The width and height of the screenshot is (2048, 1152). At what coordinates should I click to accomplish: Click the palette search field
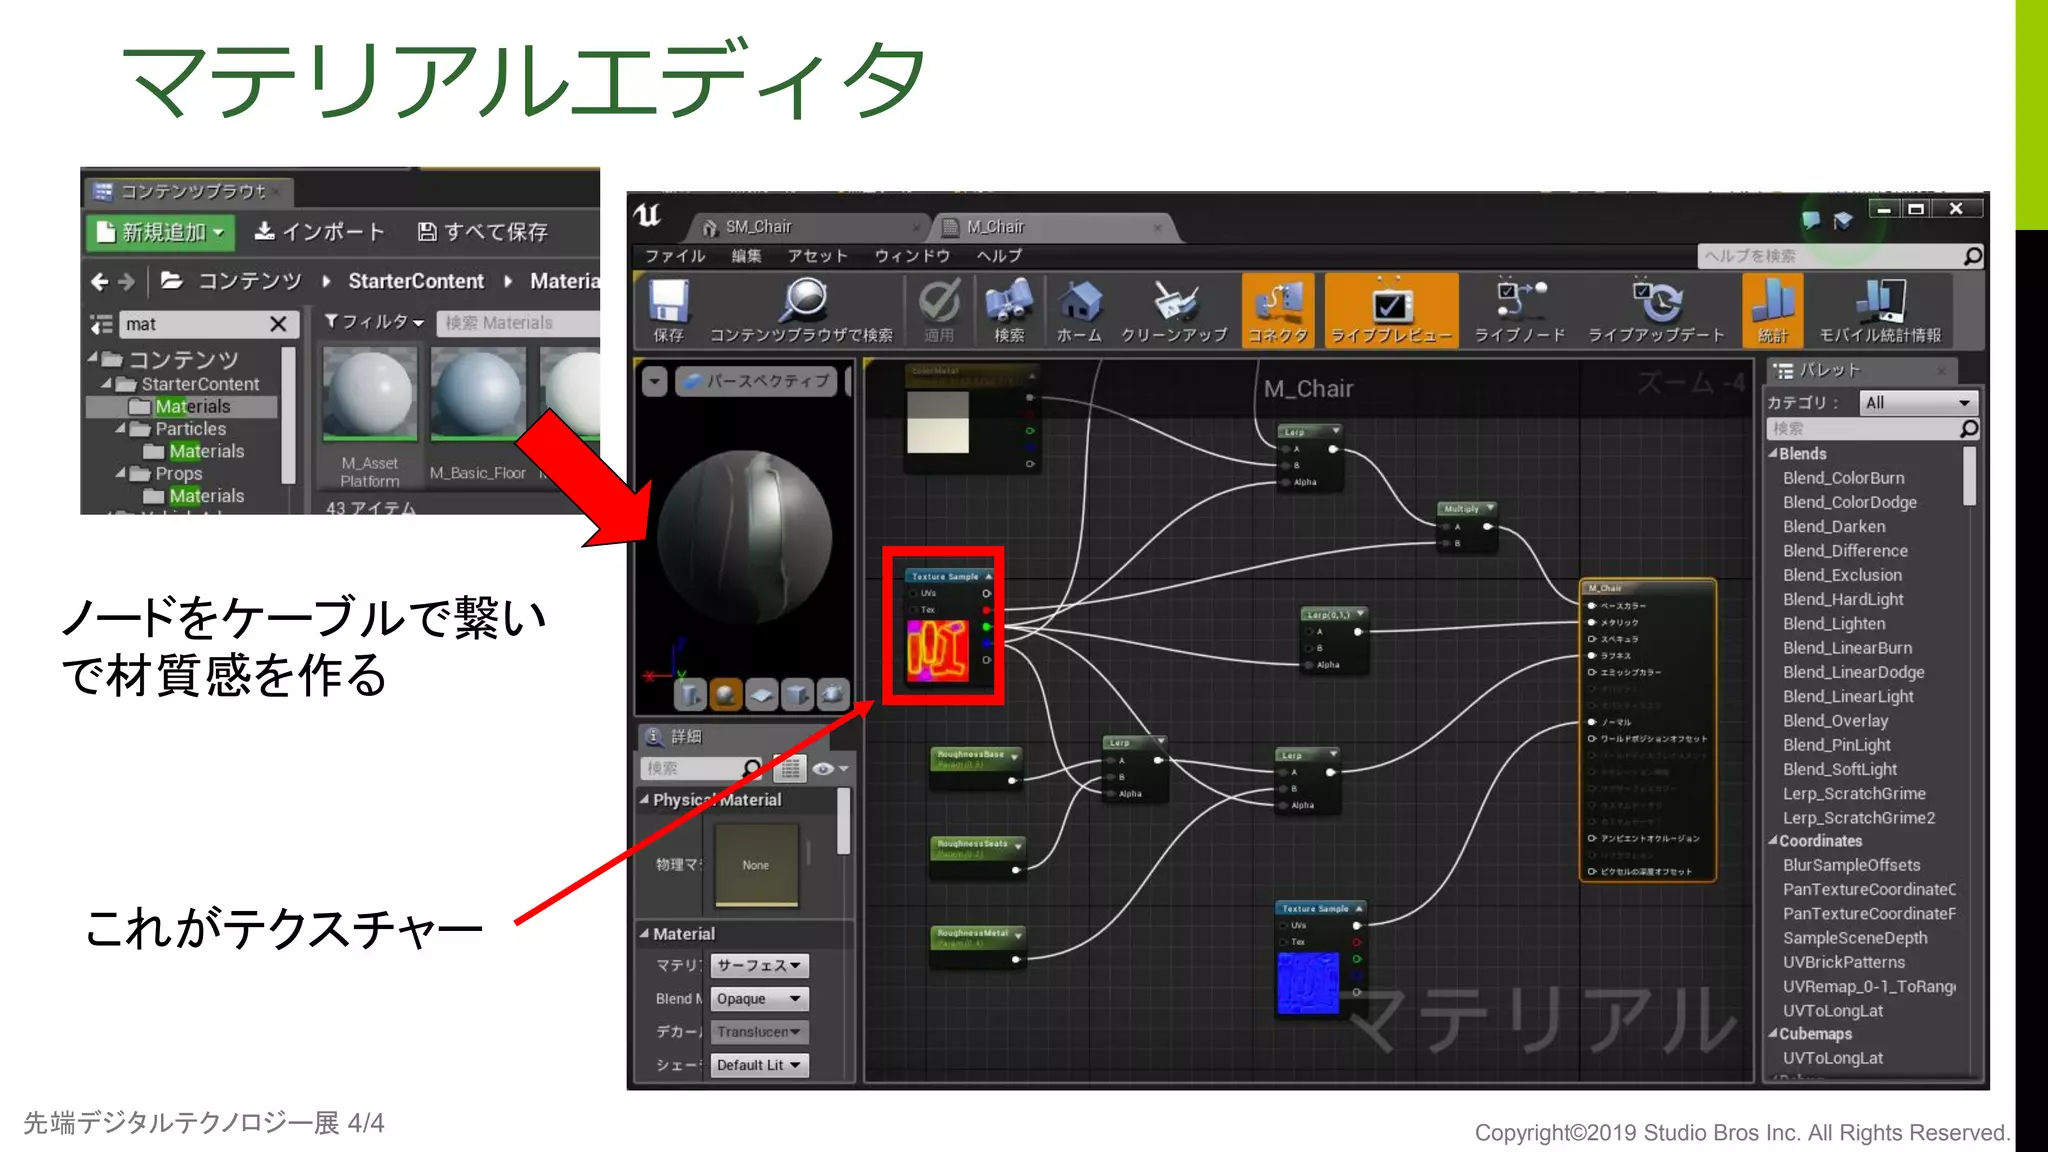click(1872, 429)
